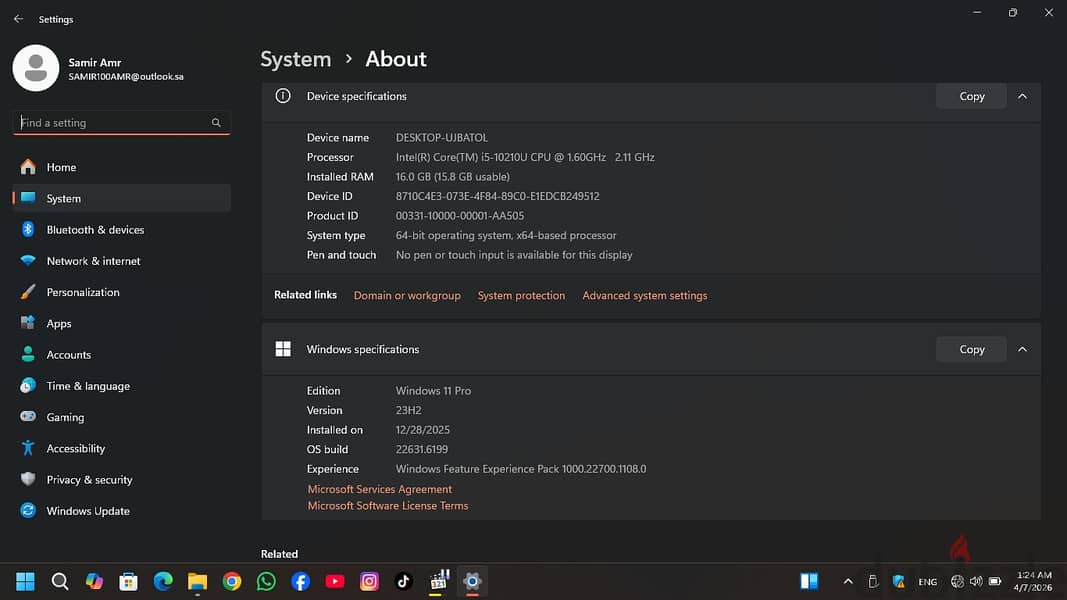Open Home in the sidebar
Image resolution: width=1067 pixels, height=600 pixels.
point(121,167)
